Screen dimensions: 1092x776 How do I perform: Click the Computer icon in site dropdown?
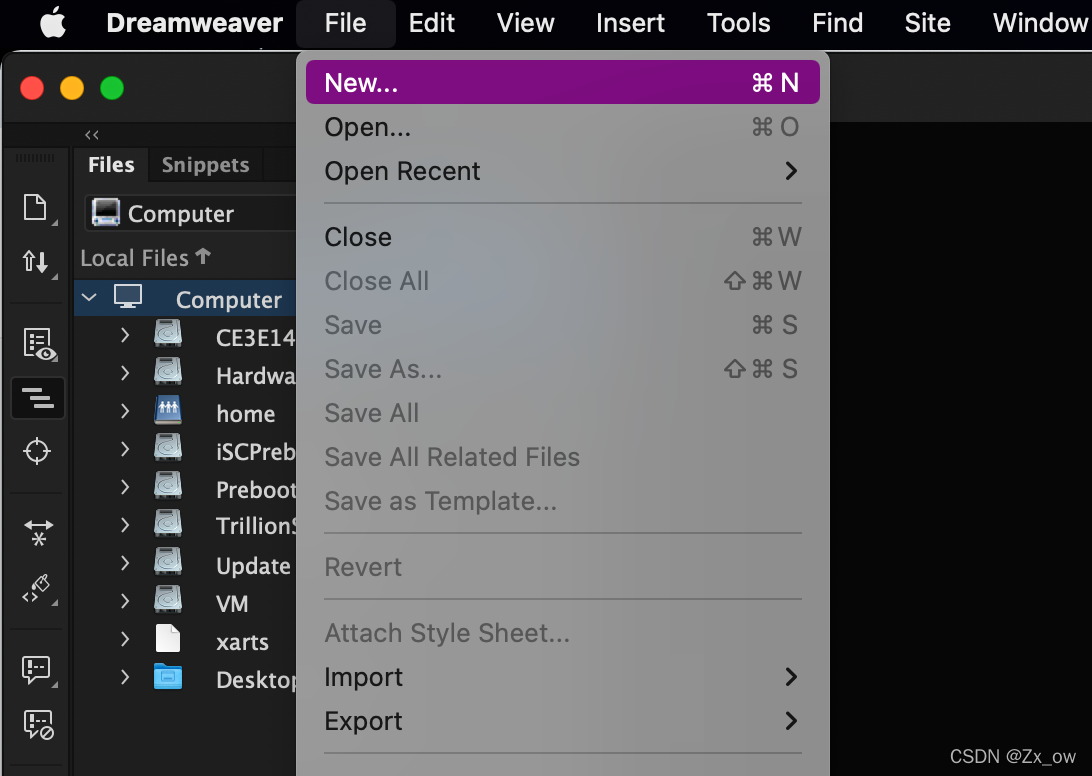pyautogui.click(x=106, y=212)
